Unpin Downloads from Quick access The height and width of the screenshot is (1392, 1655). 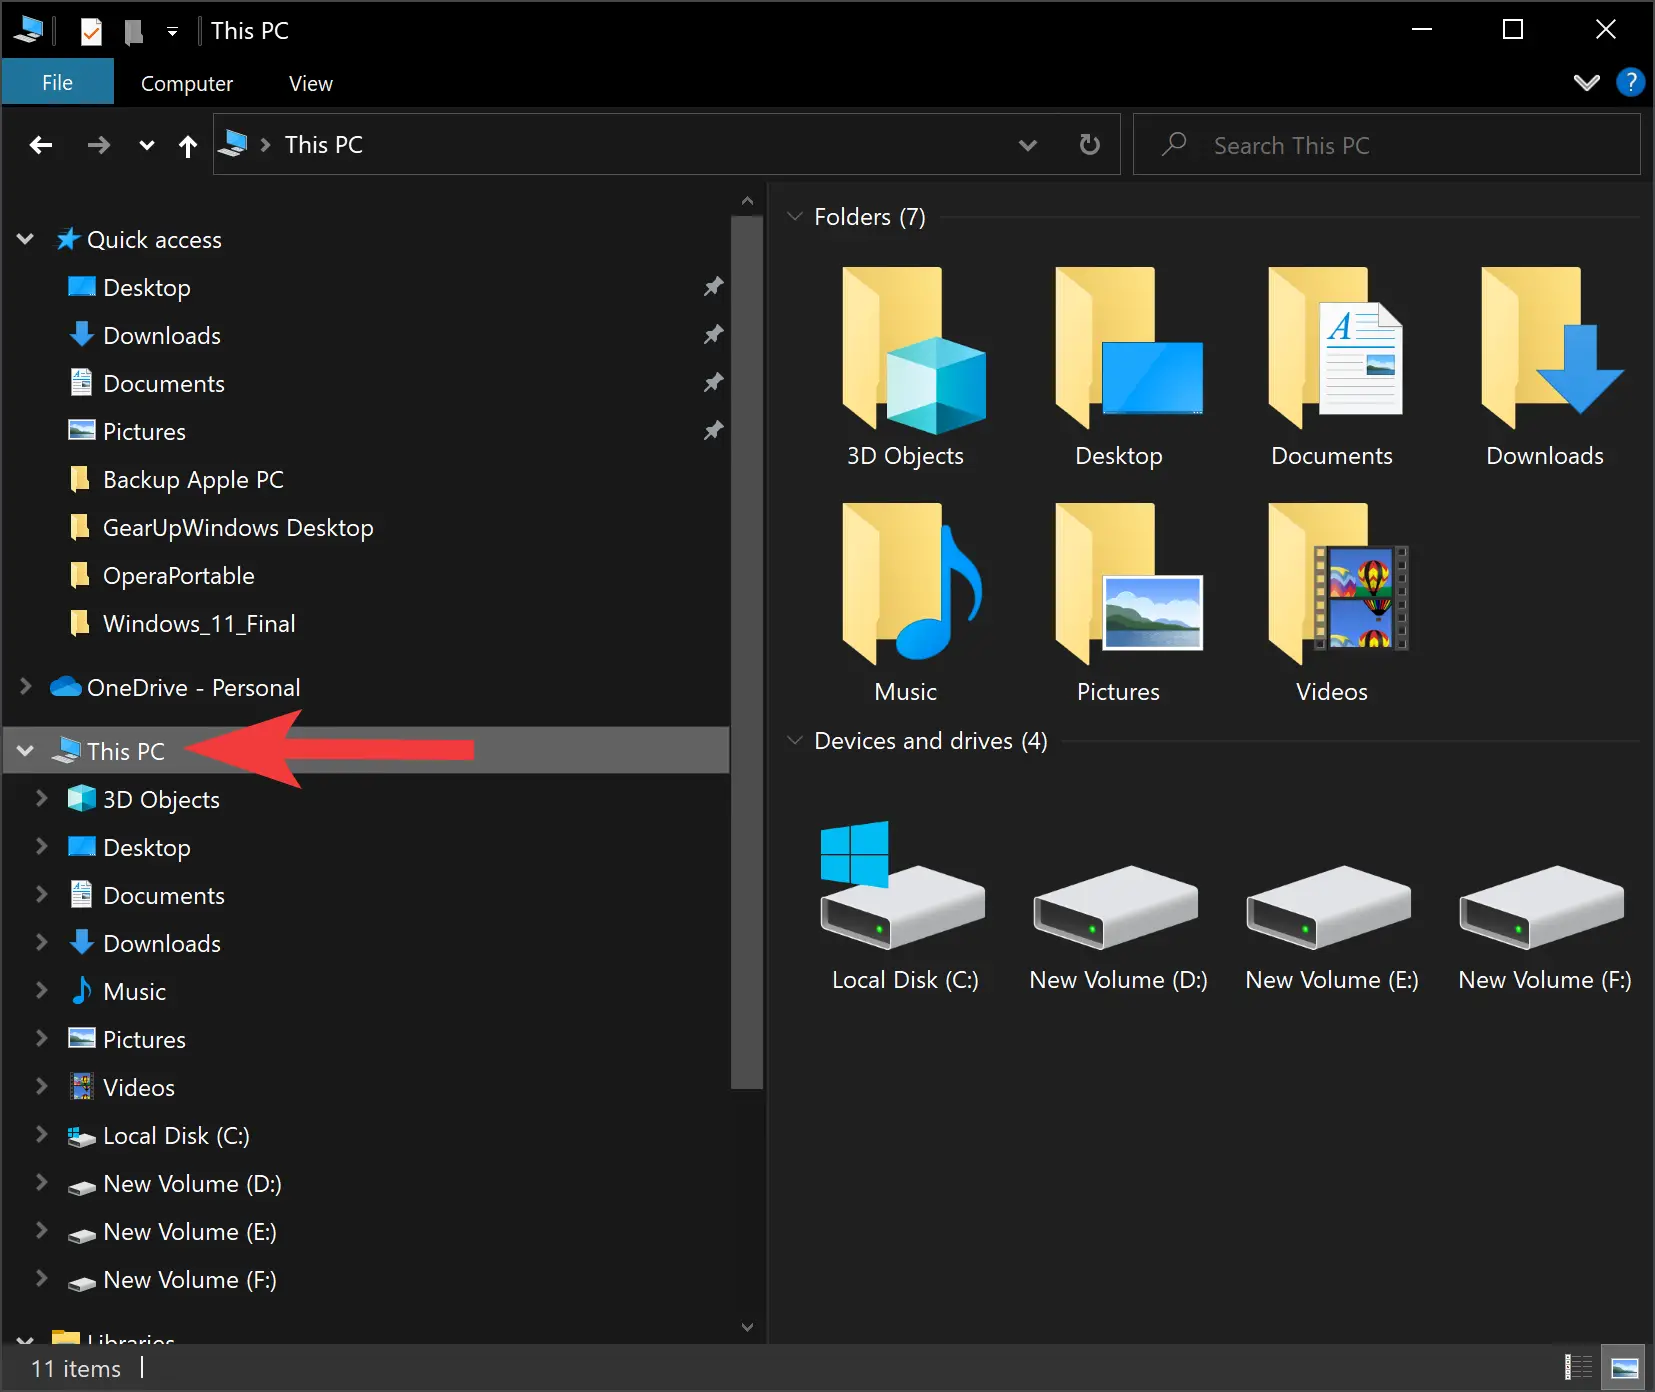point(713,335)
